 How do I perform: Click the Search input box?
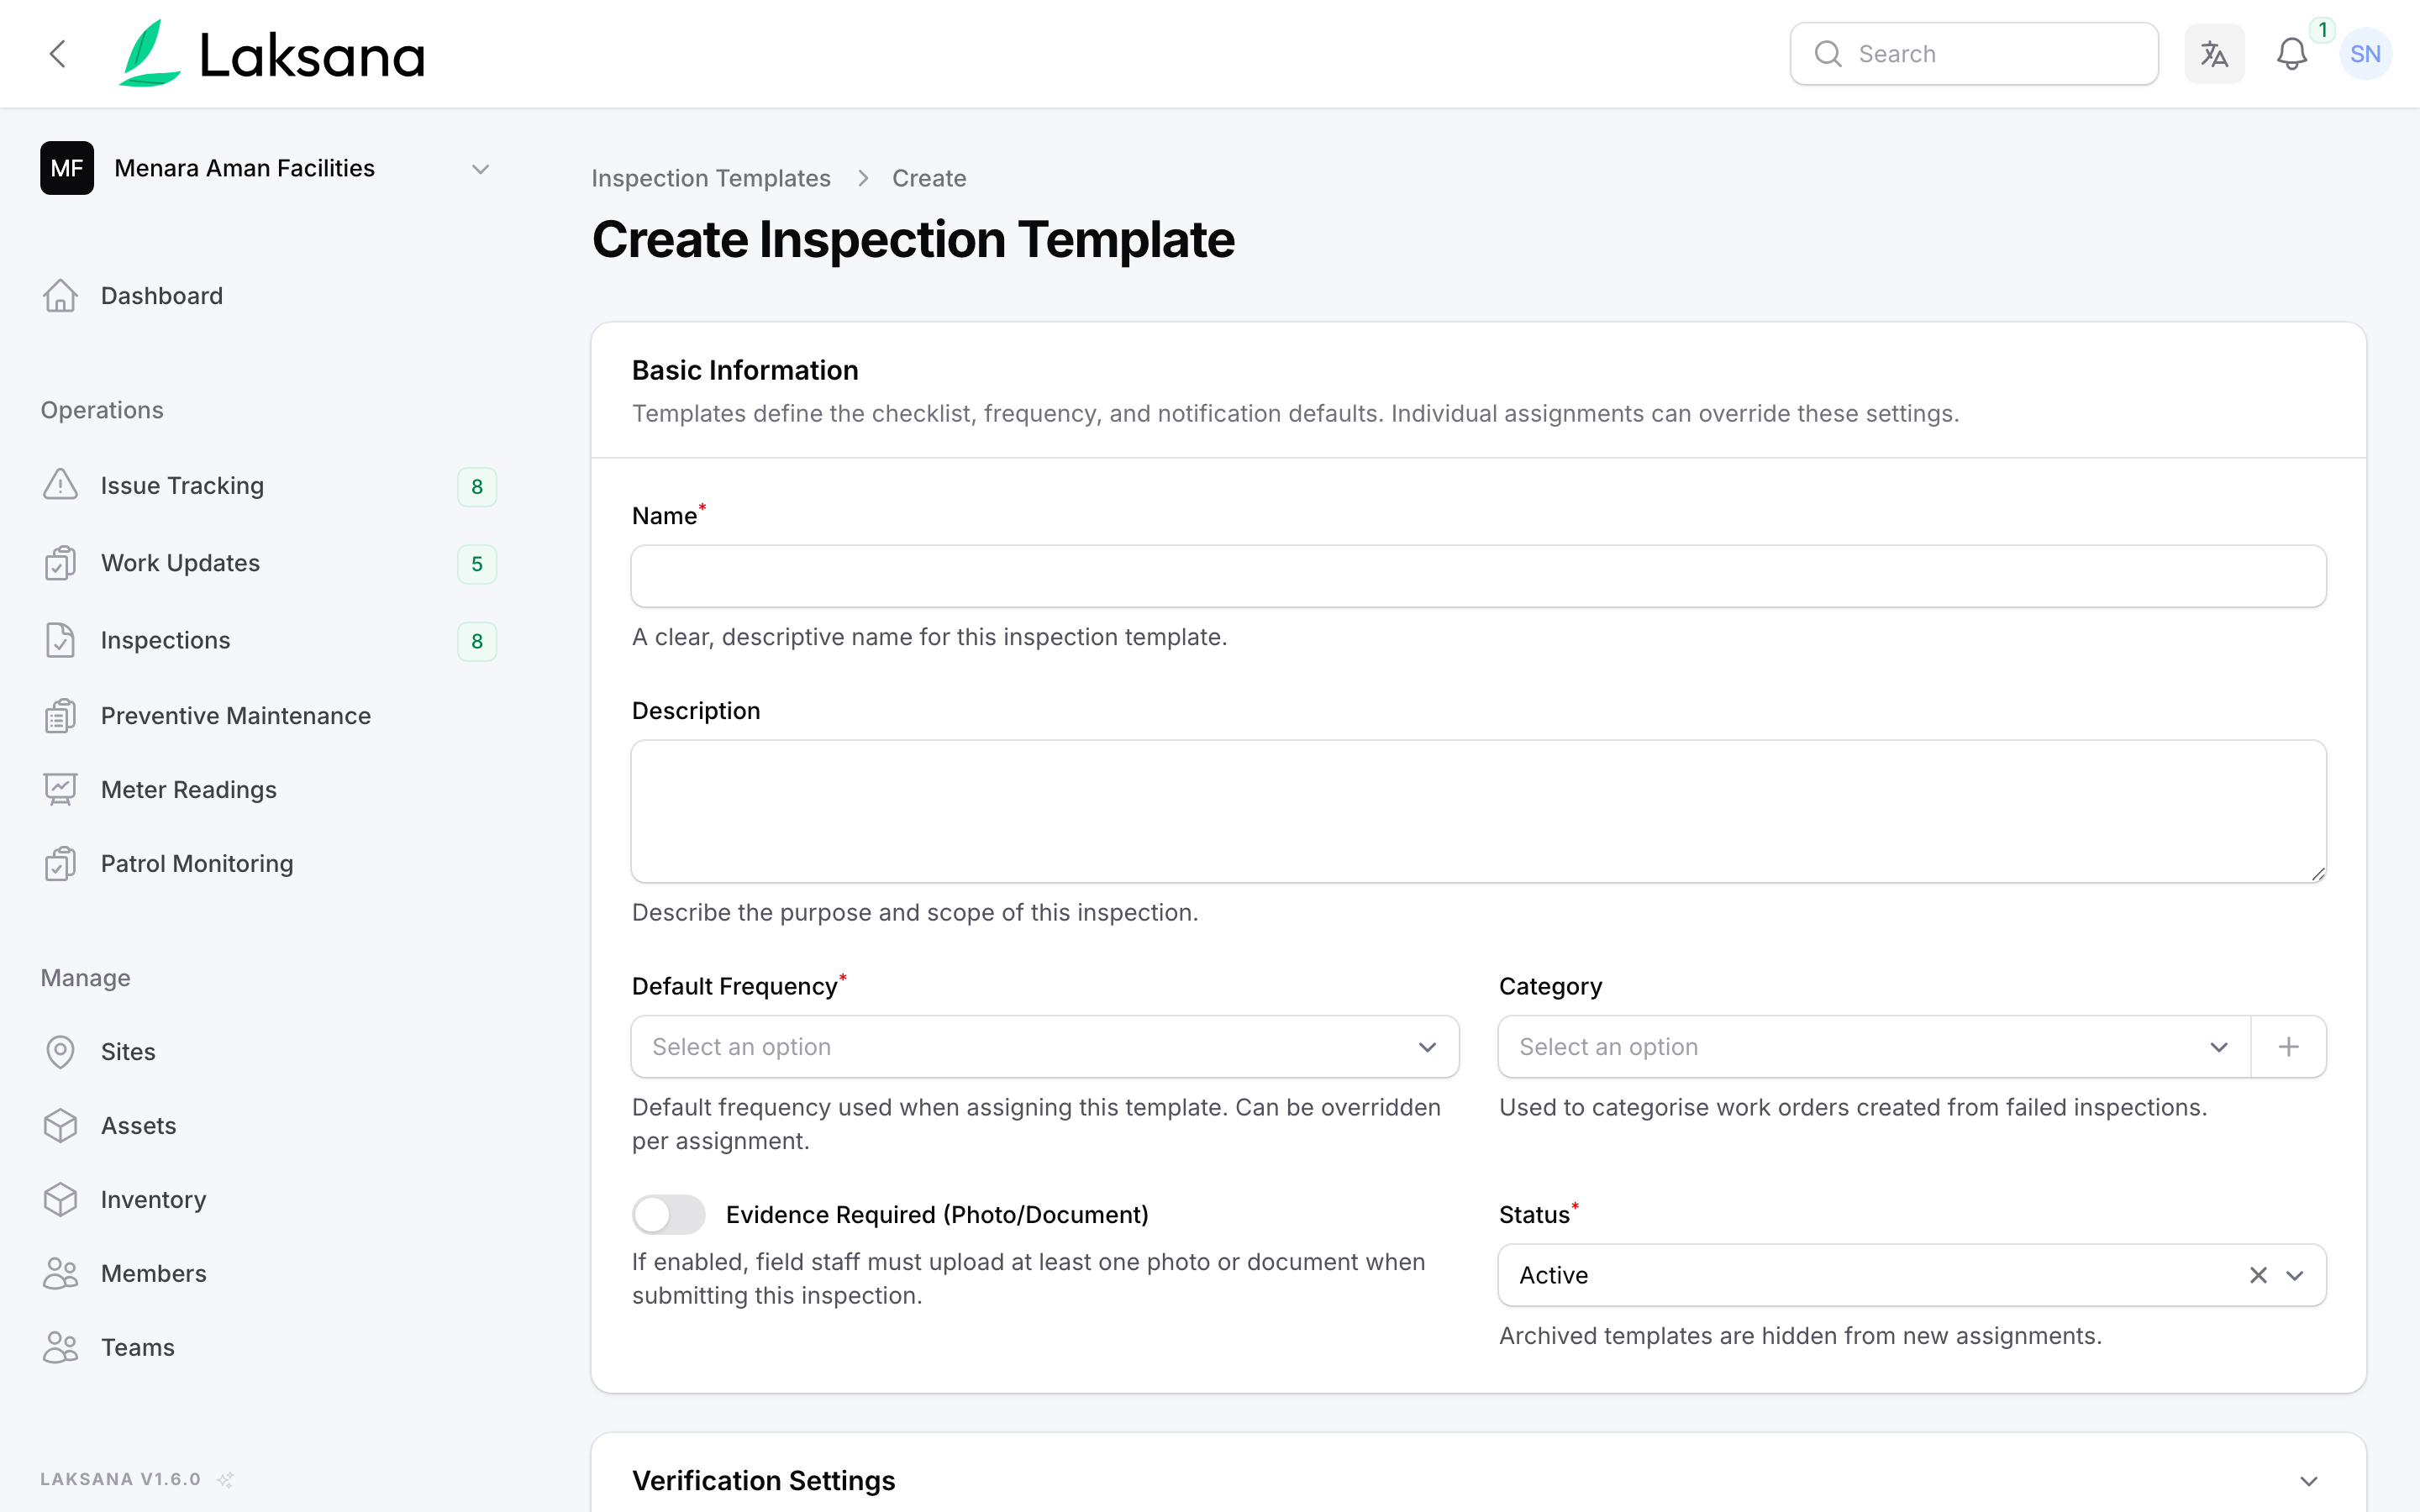click(1974, 54)
